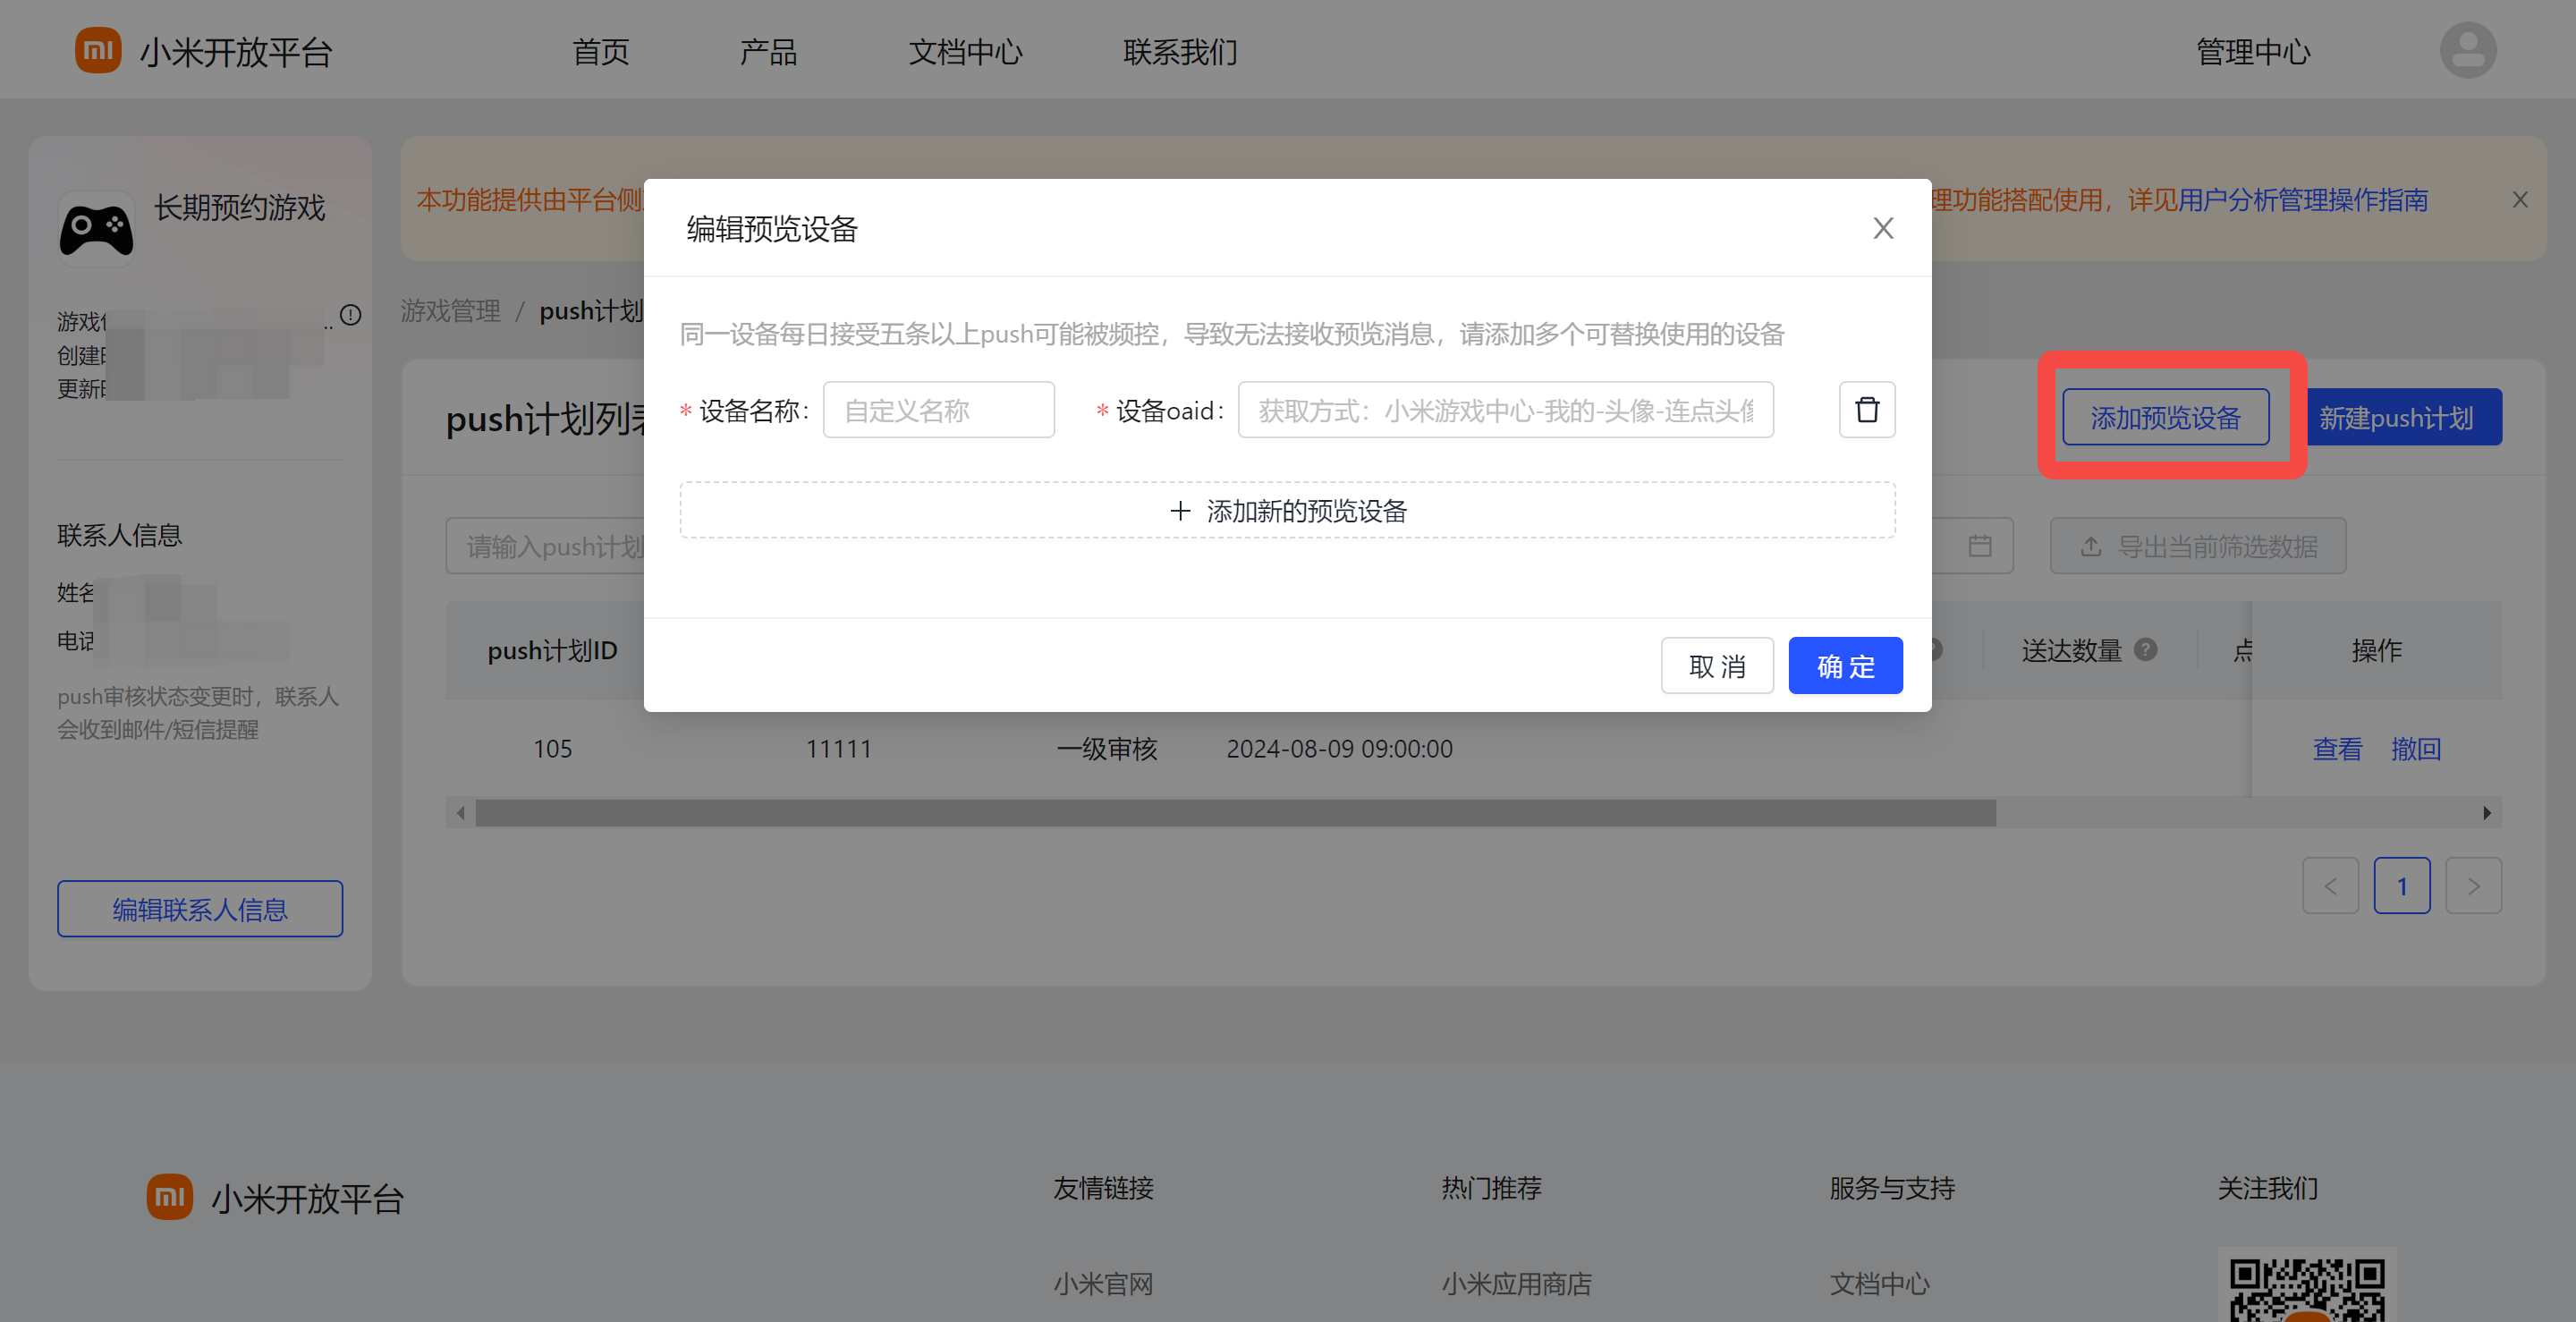Click the trash icon to delete device row

(x=1866, y=410)
